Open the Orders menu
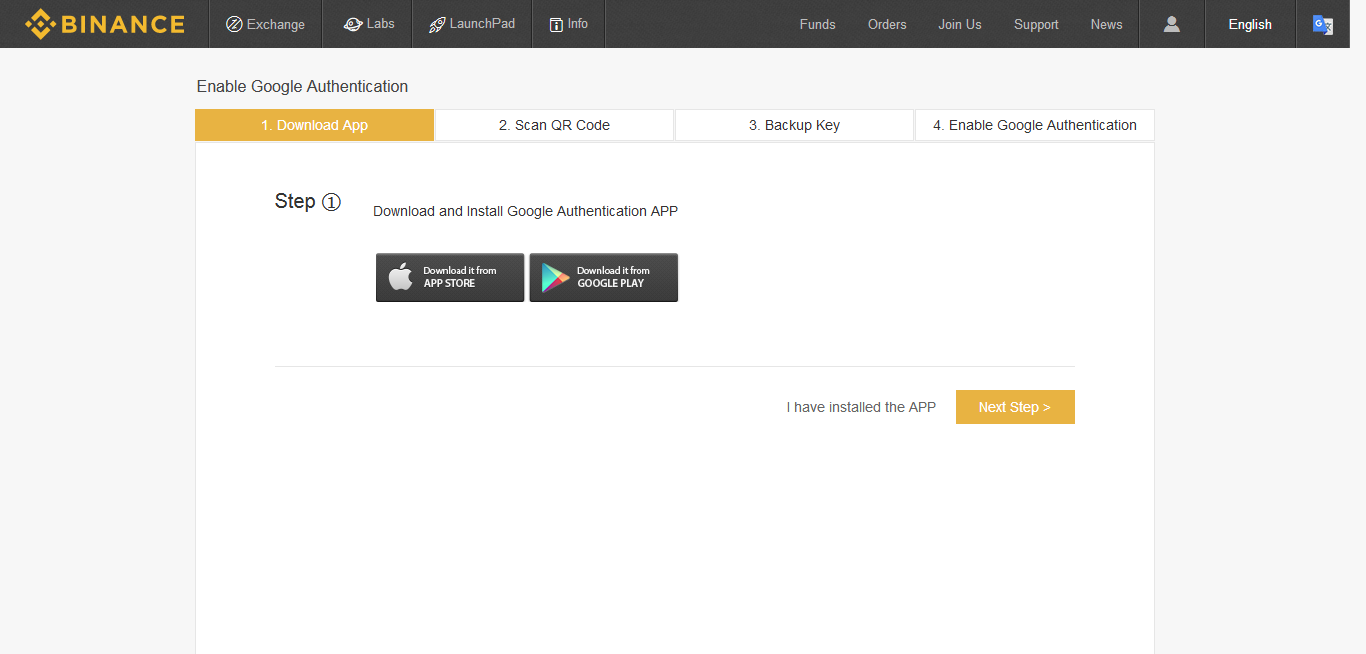 pos(887,24)
